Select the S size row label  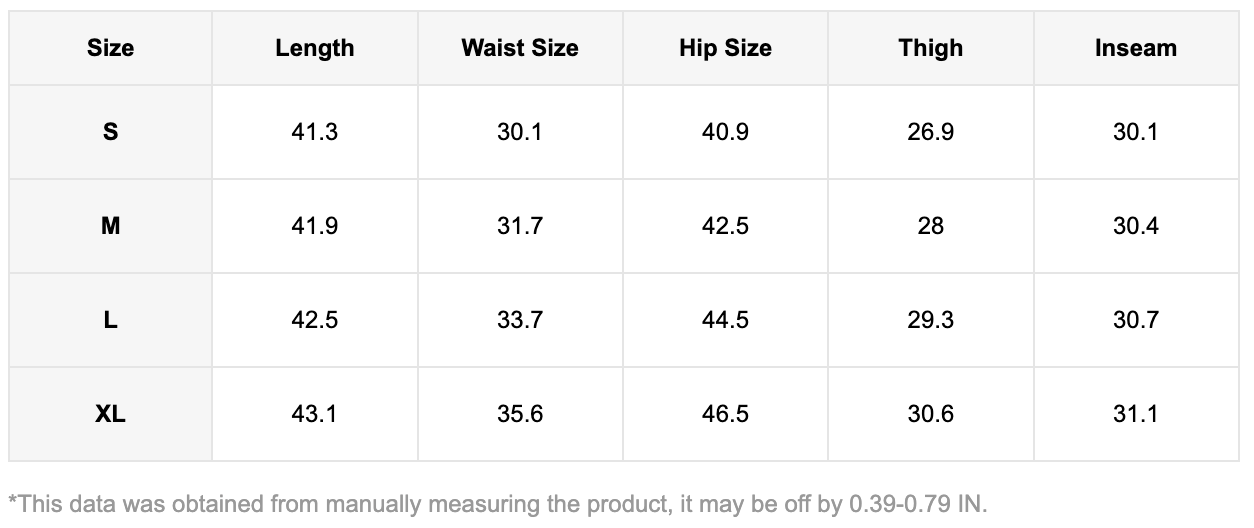tap(110, 132)
